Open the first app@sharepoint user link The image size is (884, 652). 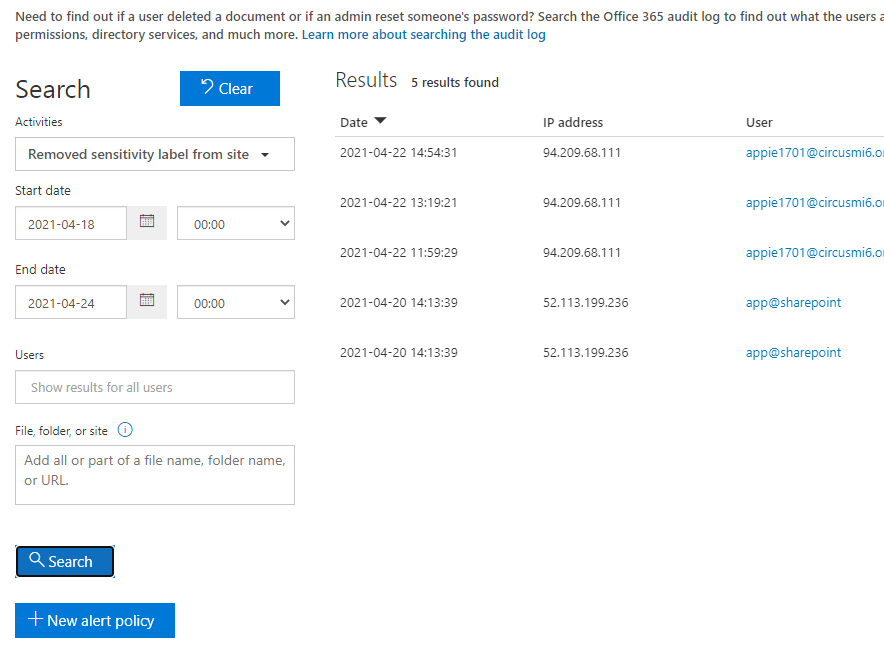coord(793,303)
